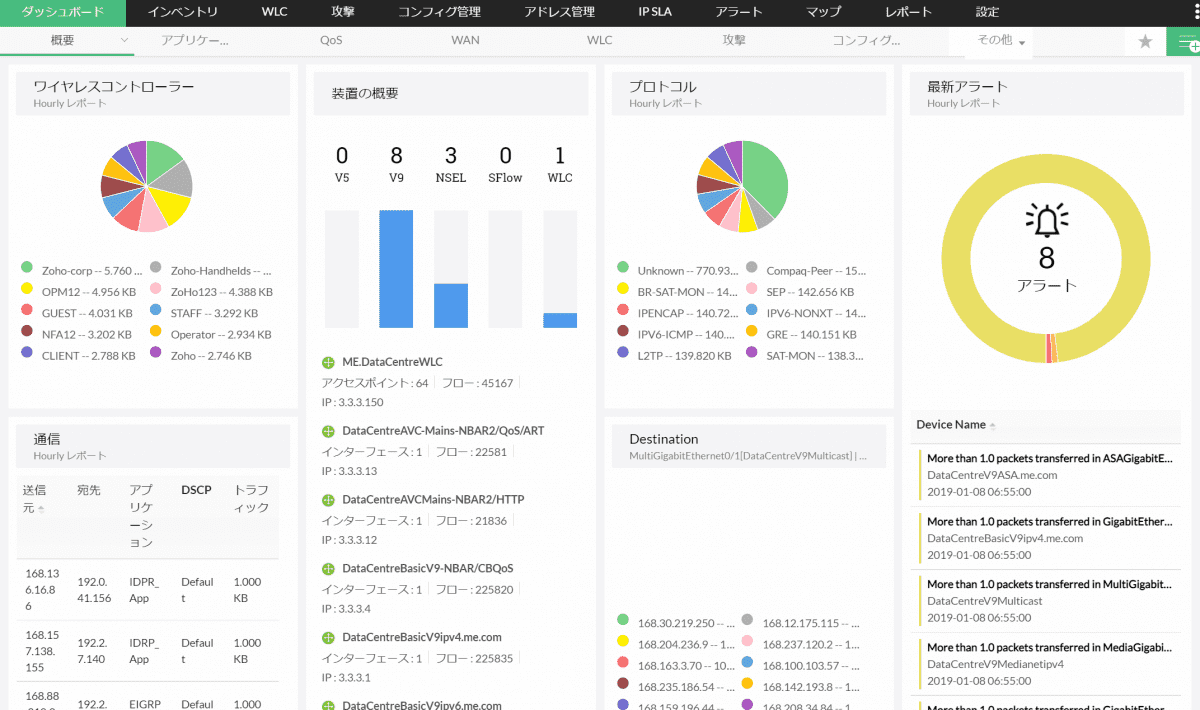
Task: Click status icon beside DataCentreBasicV9ipv4.me.com
Action: tap(328, 637)
